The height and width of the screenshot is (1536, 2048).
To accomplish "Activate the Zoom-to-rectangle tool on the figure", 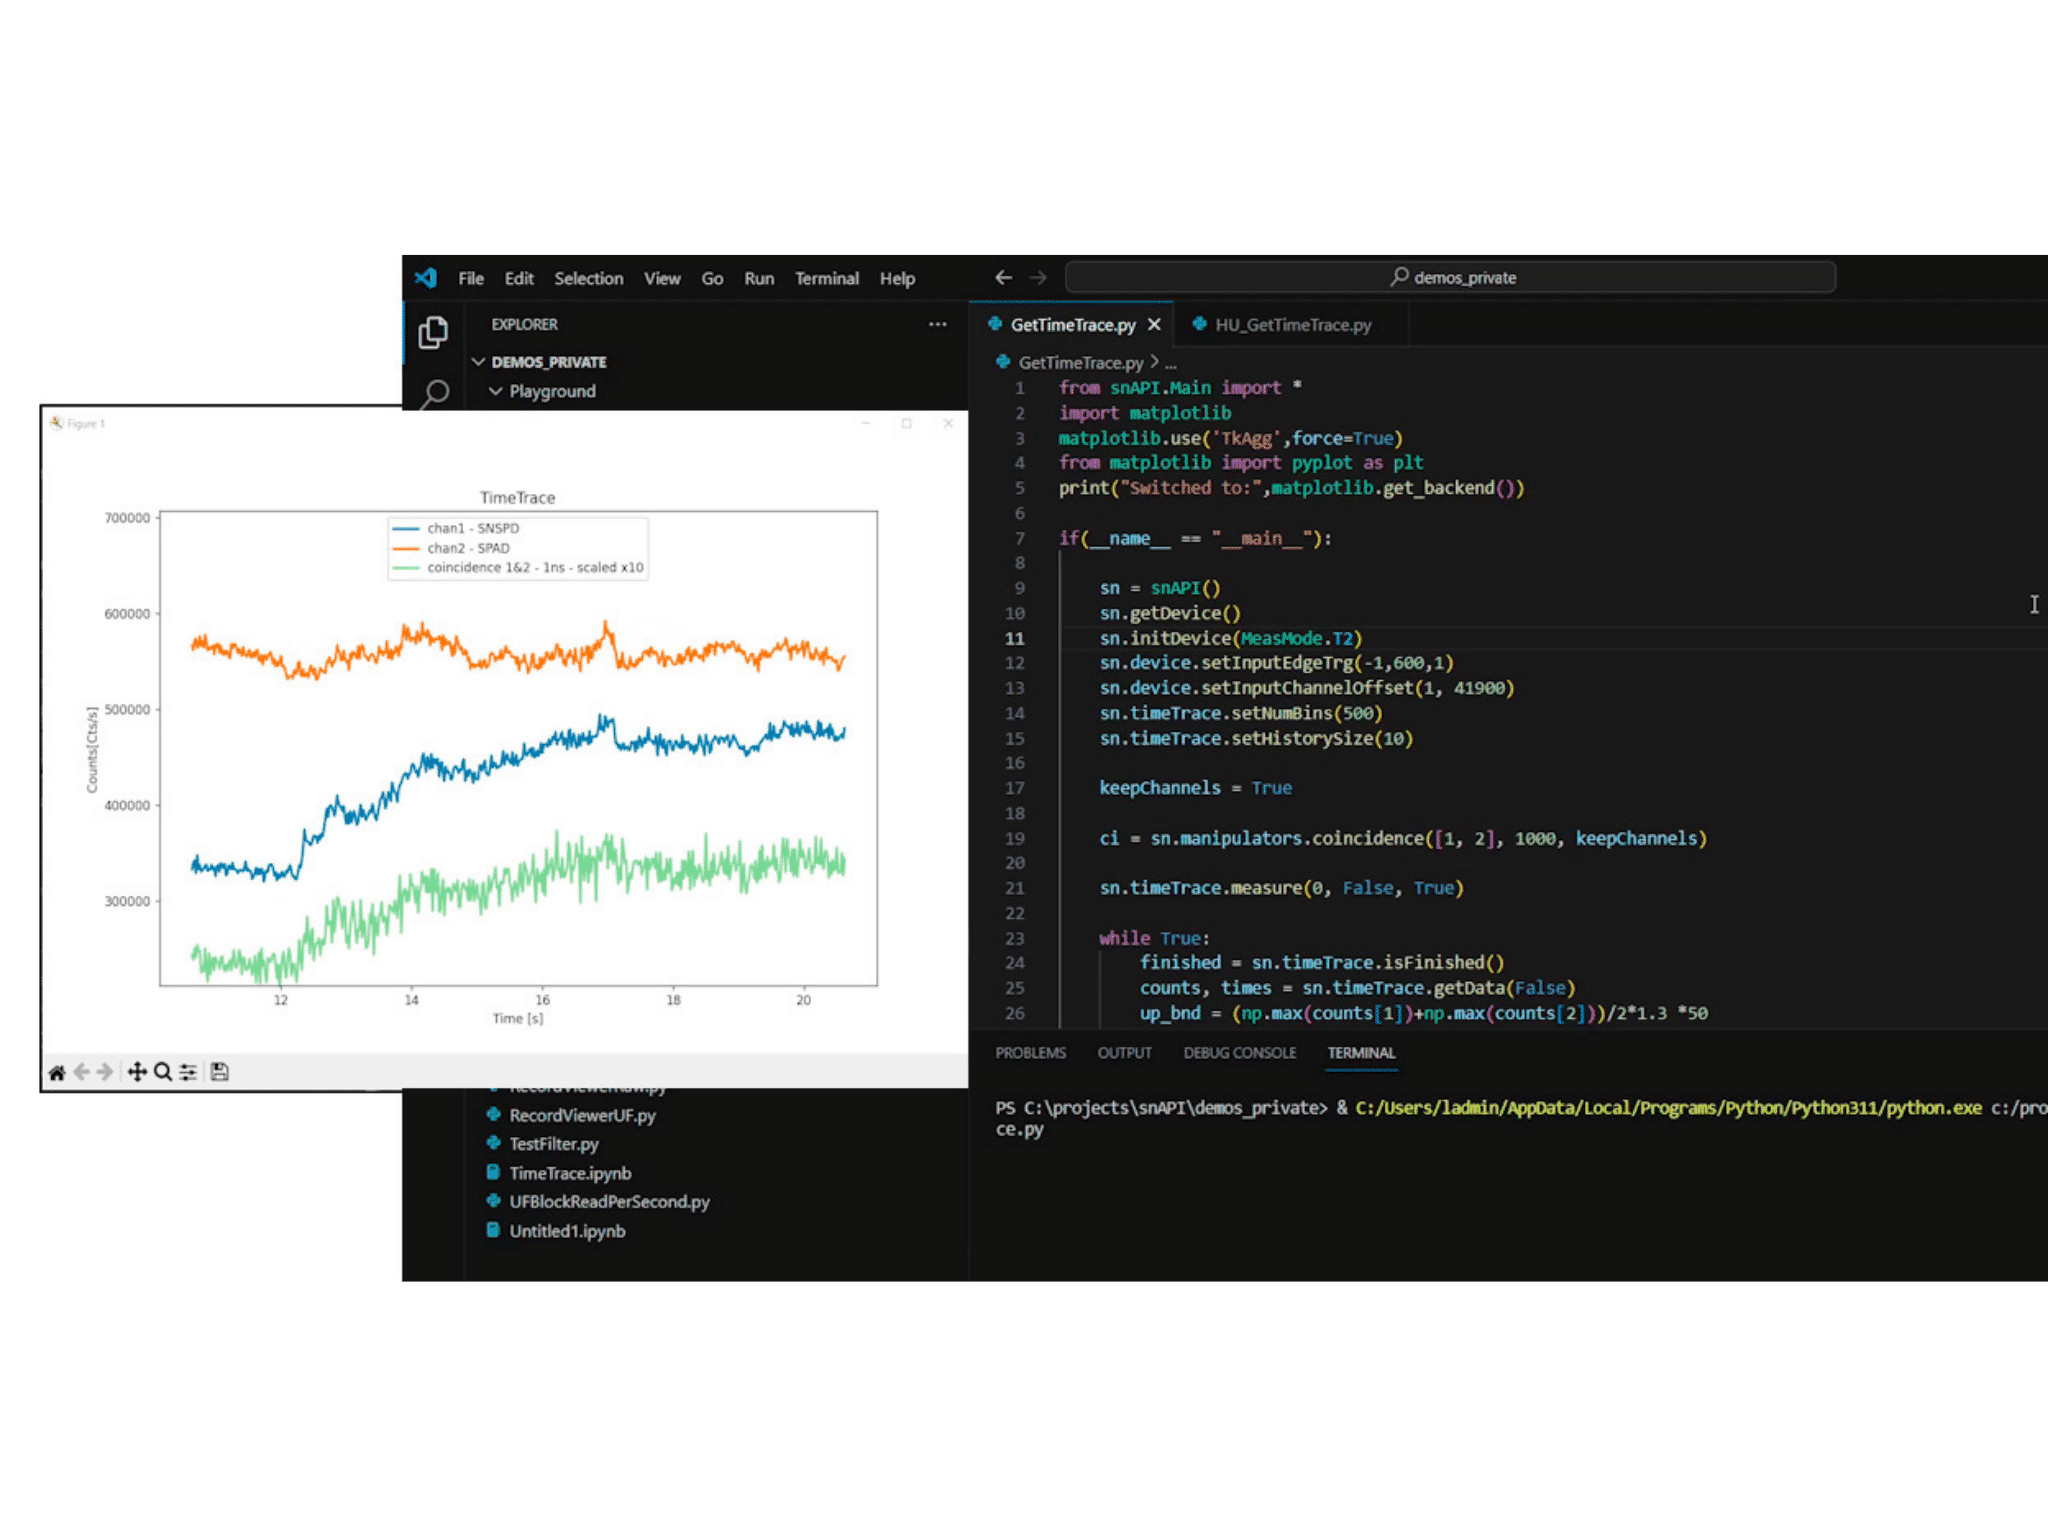I will (162, 1072).
